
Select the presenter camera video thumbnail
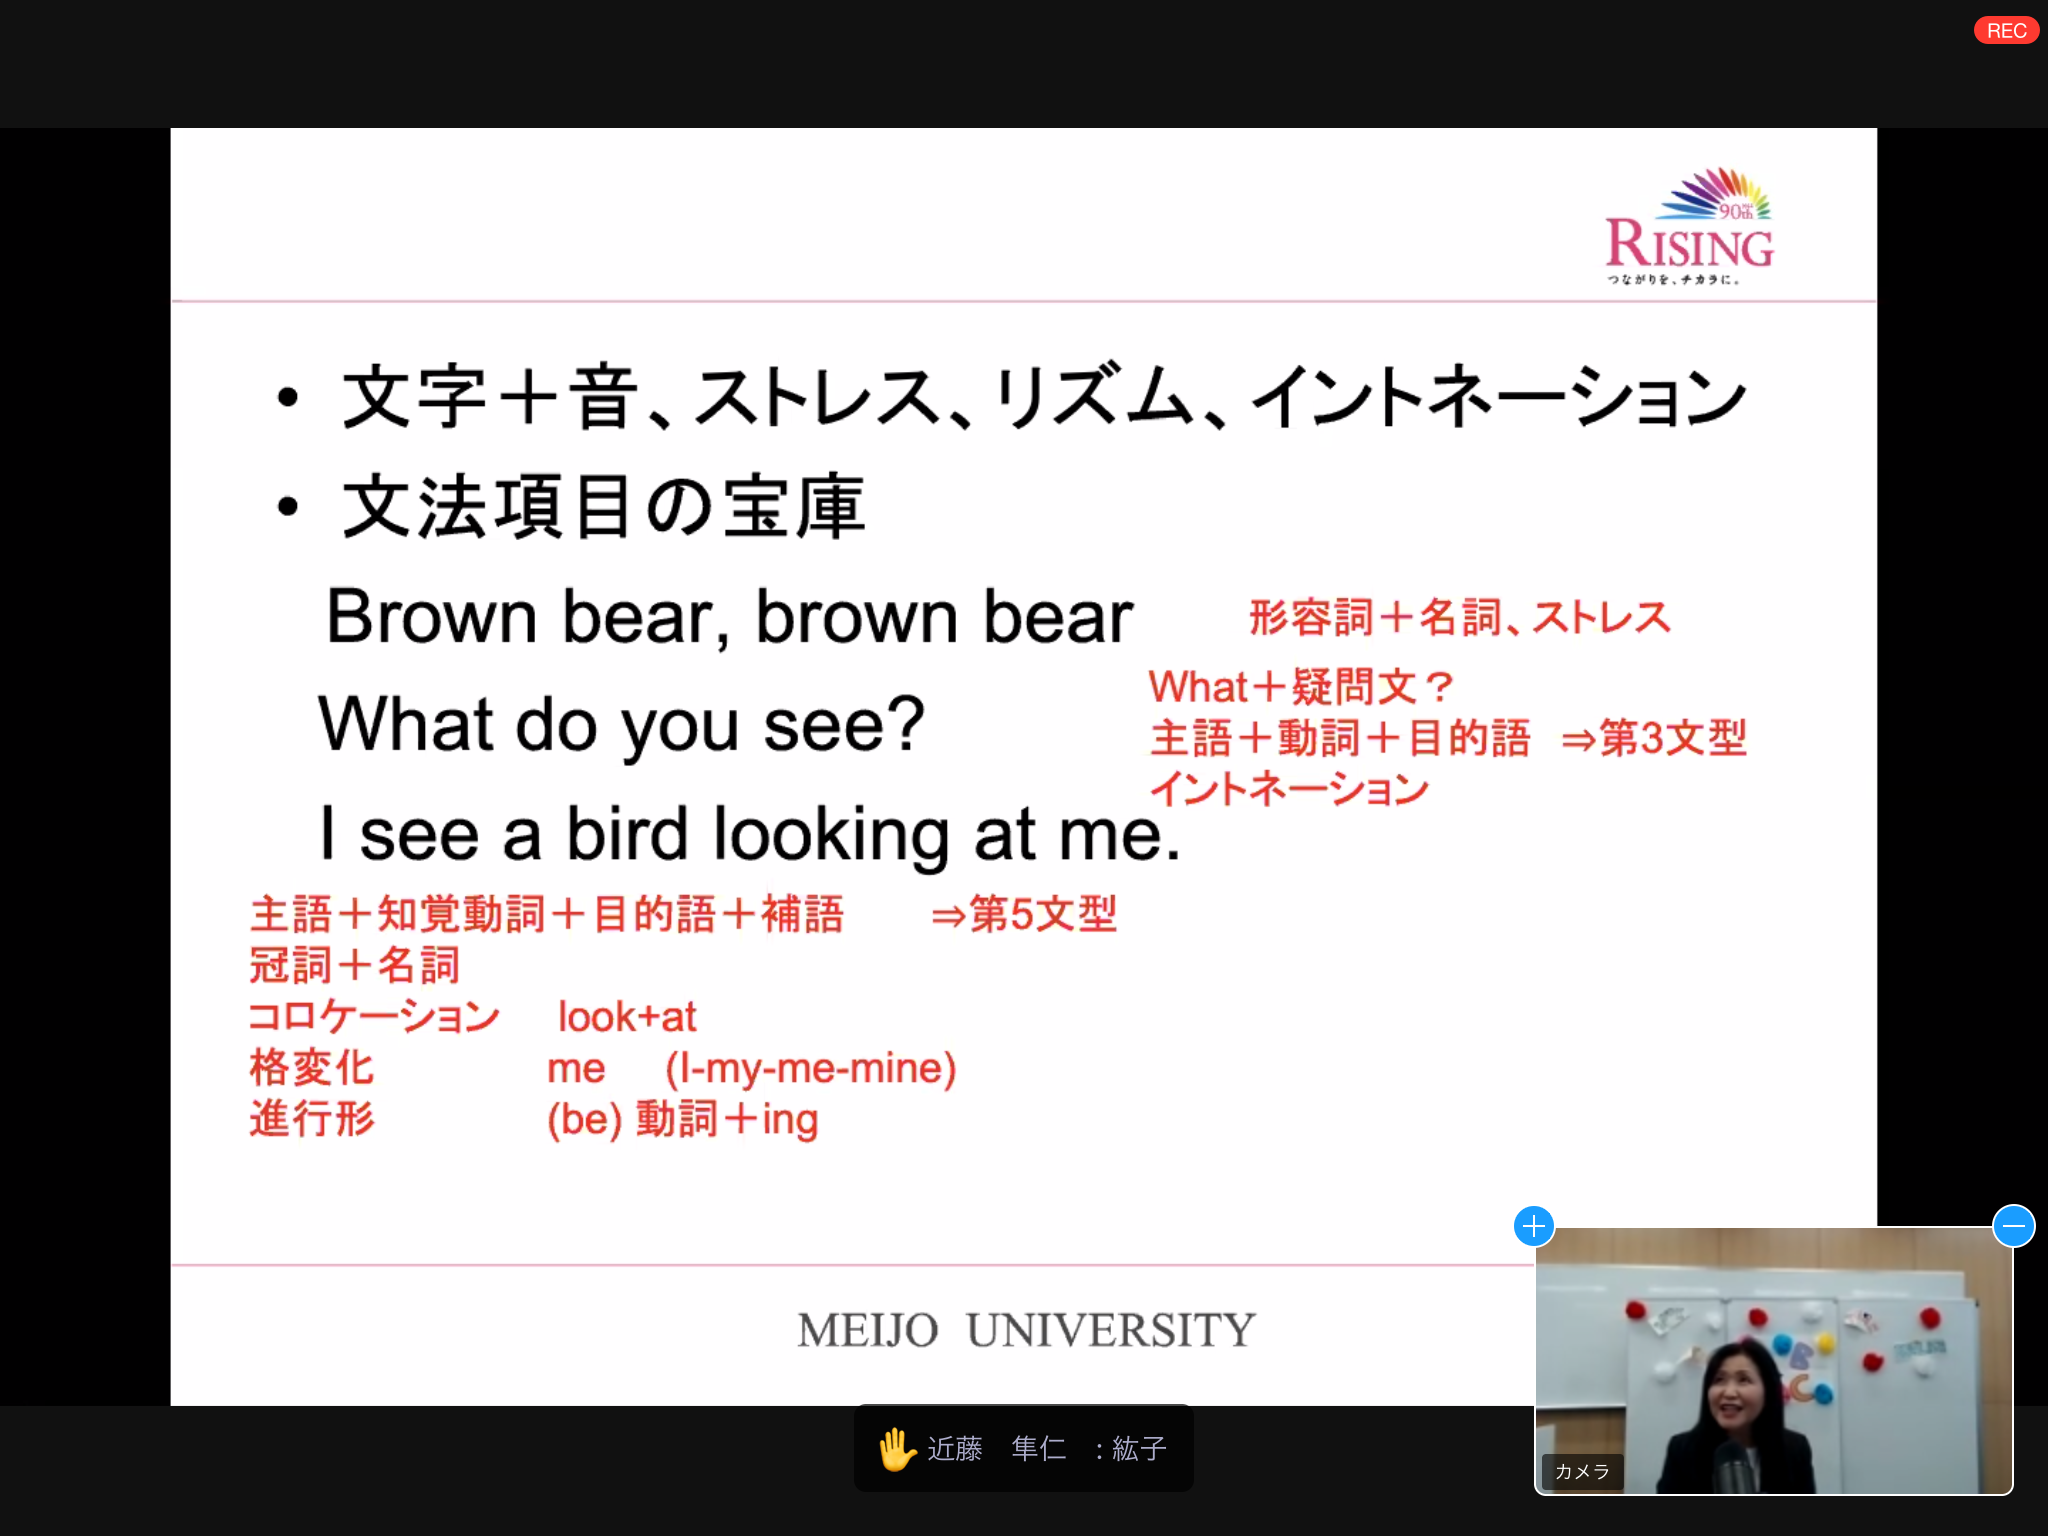click(x=1774, y=1361)
